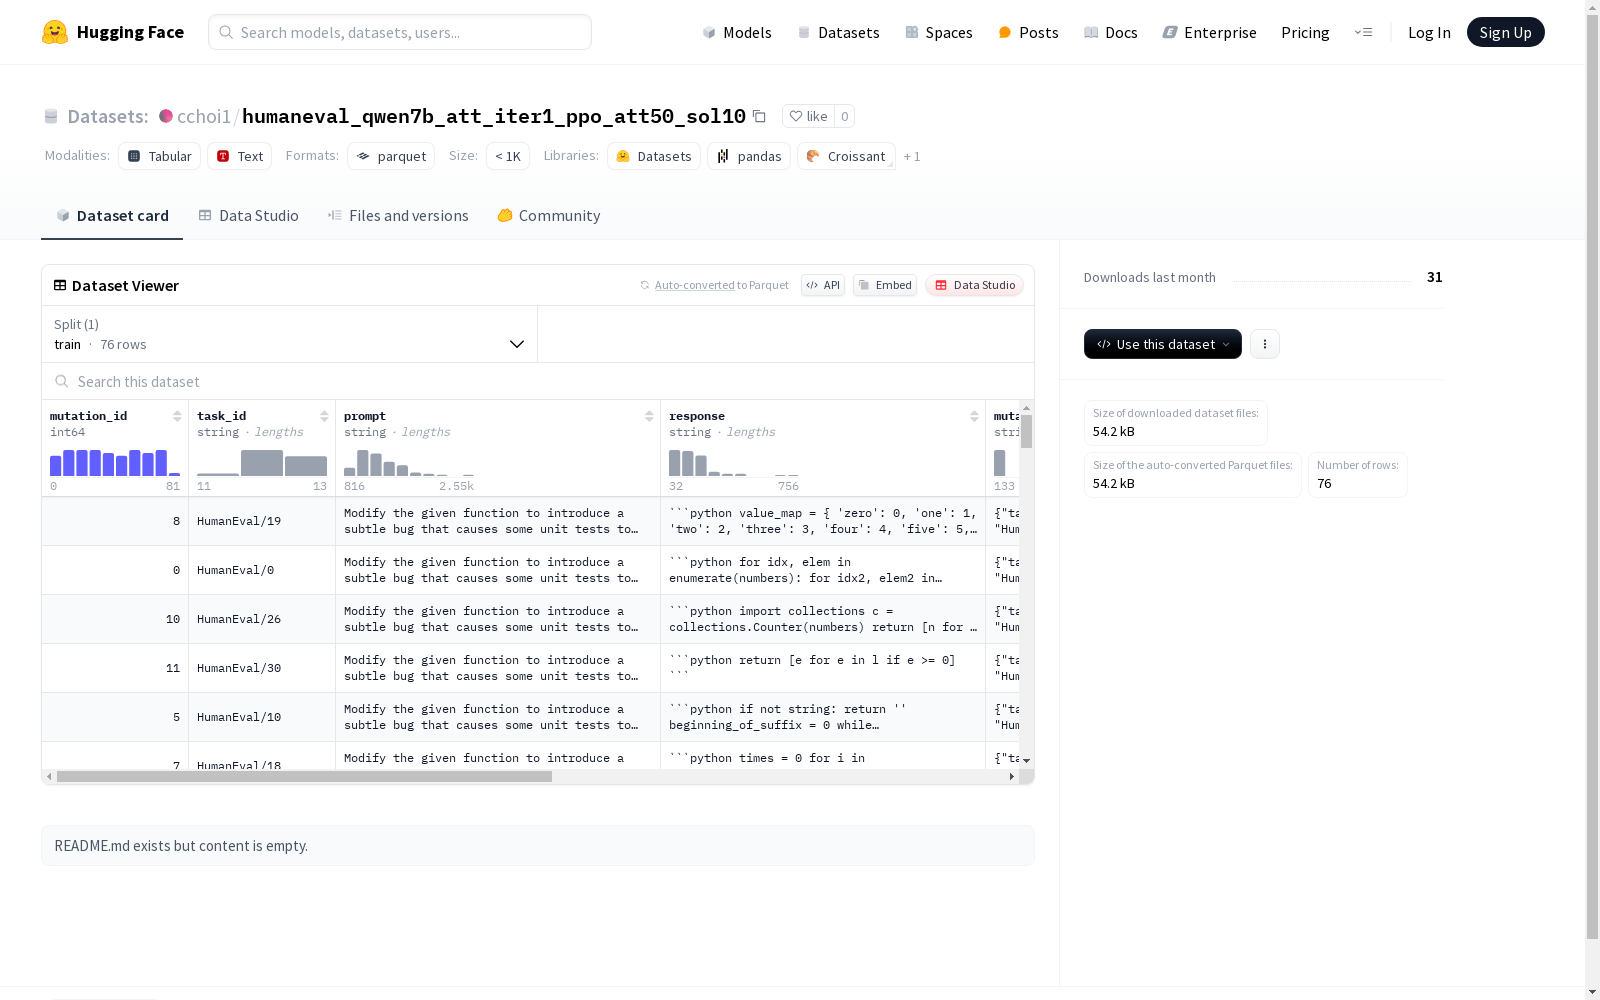This screenshot has height=1000, width=1600.
Task: Click the Hugging Face logo icon
Action: click(x=55, y=32)
